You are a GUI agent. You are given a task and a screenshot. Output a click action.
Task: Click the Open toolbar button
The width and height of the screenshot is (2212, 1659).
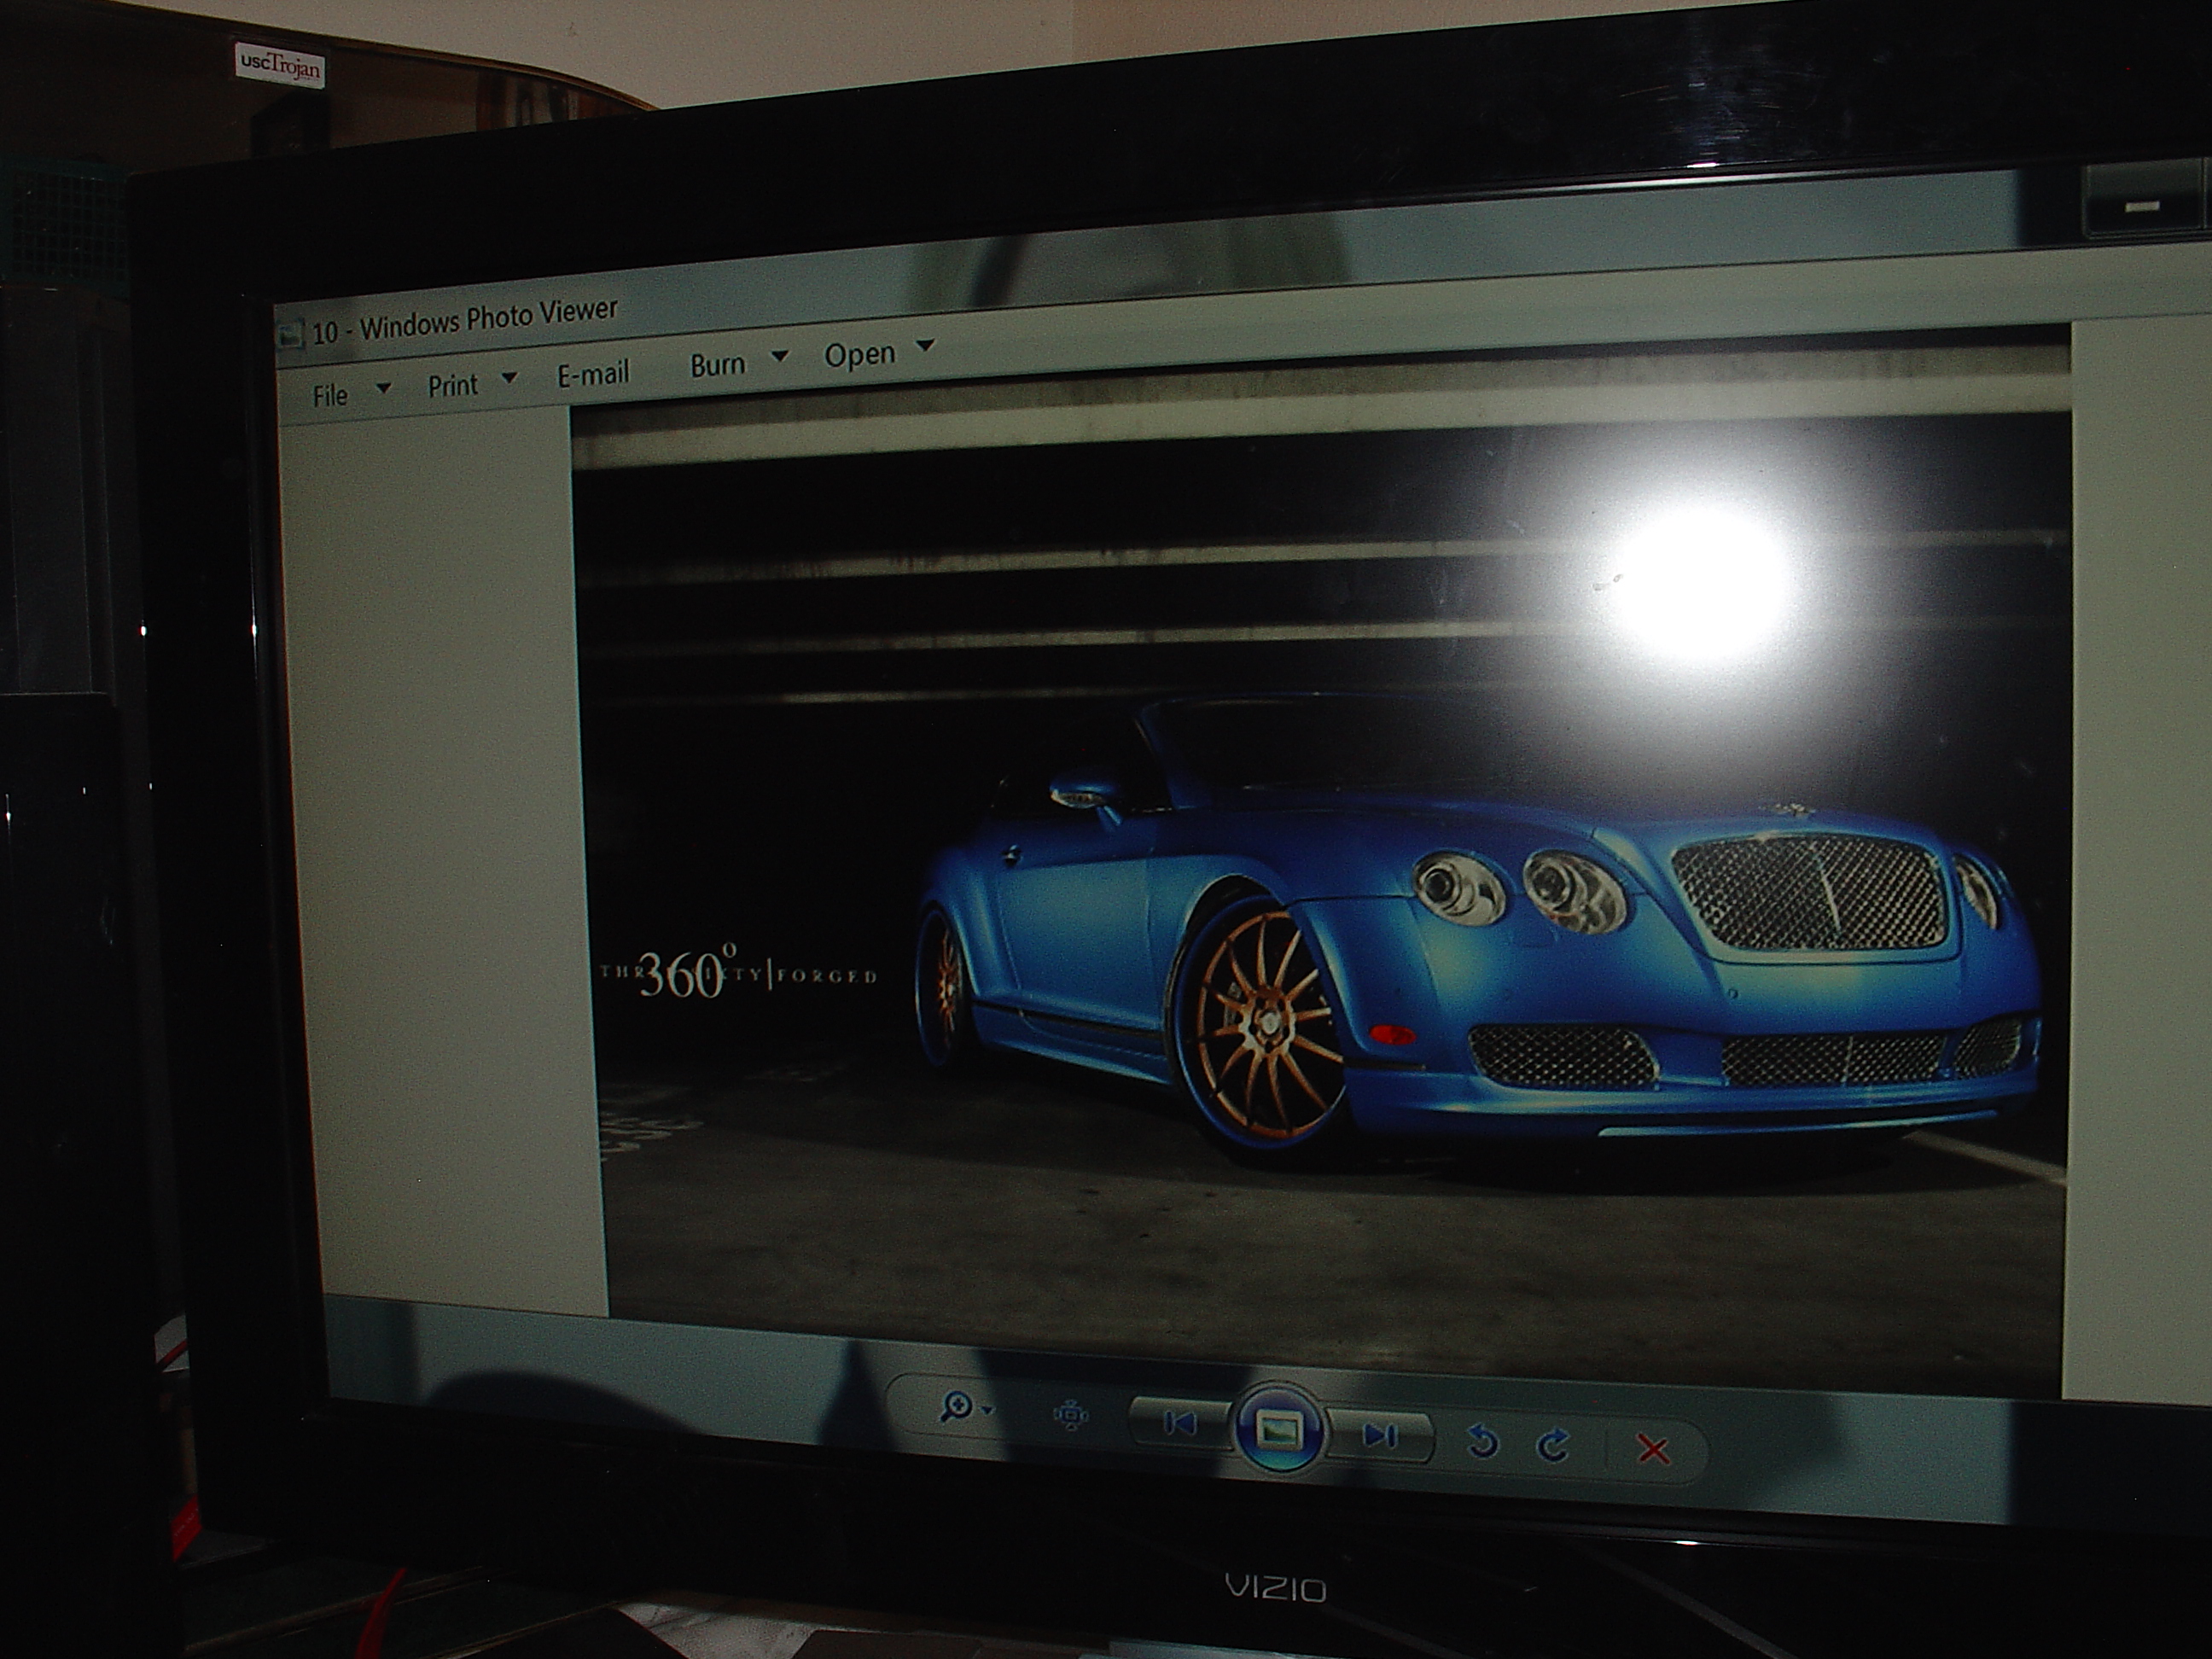point(859,355)
